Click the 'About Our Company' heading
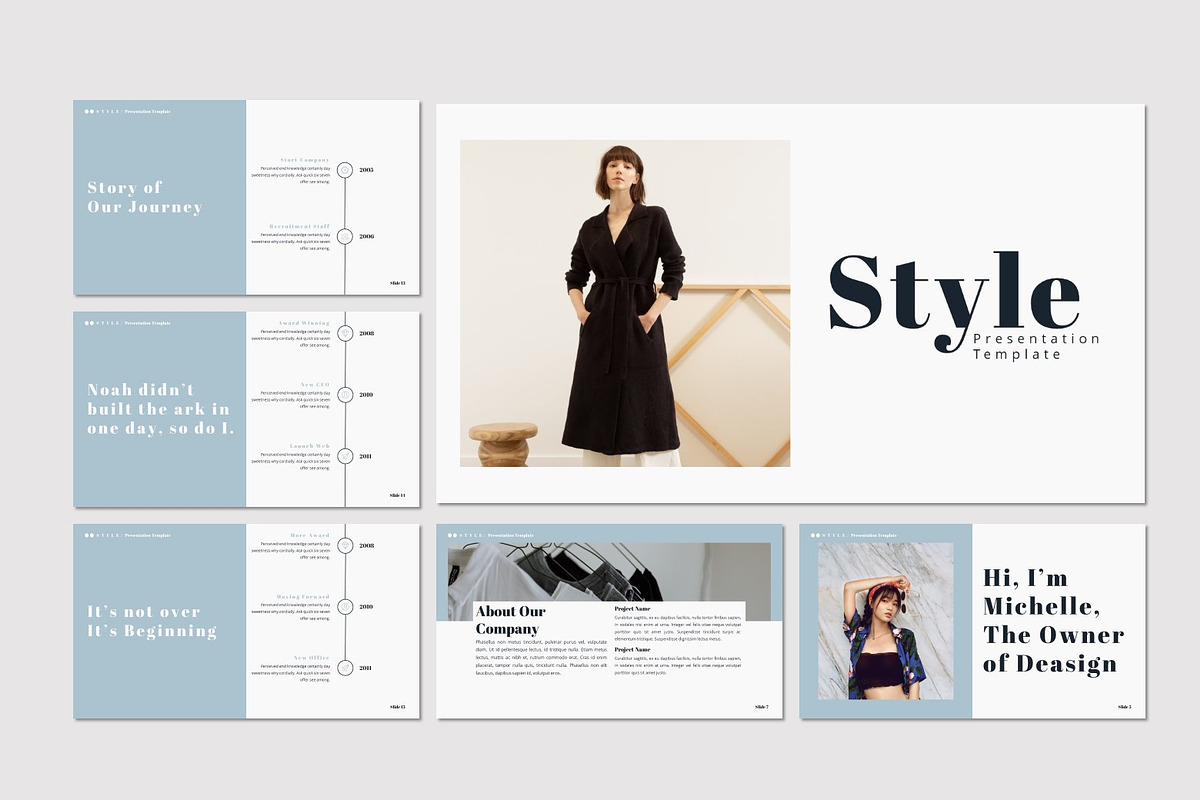This screenshot has width=1200, height=800. pos(512,619)
